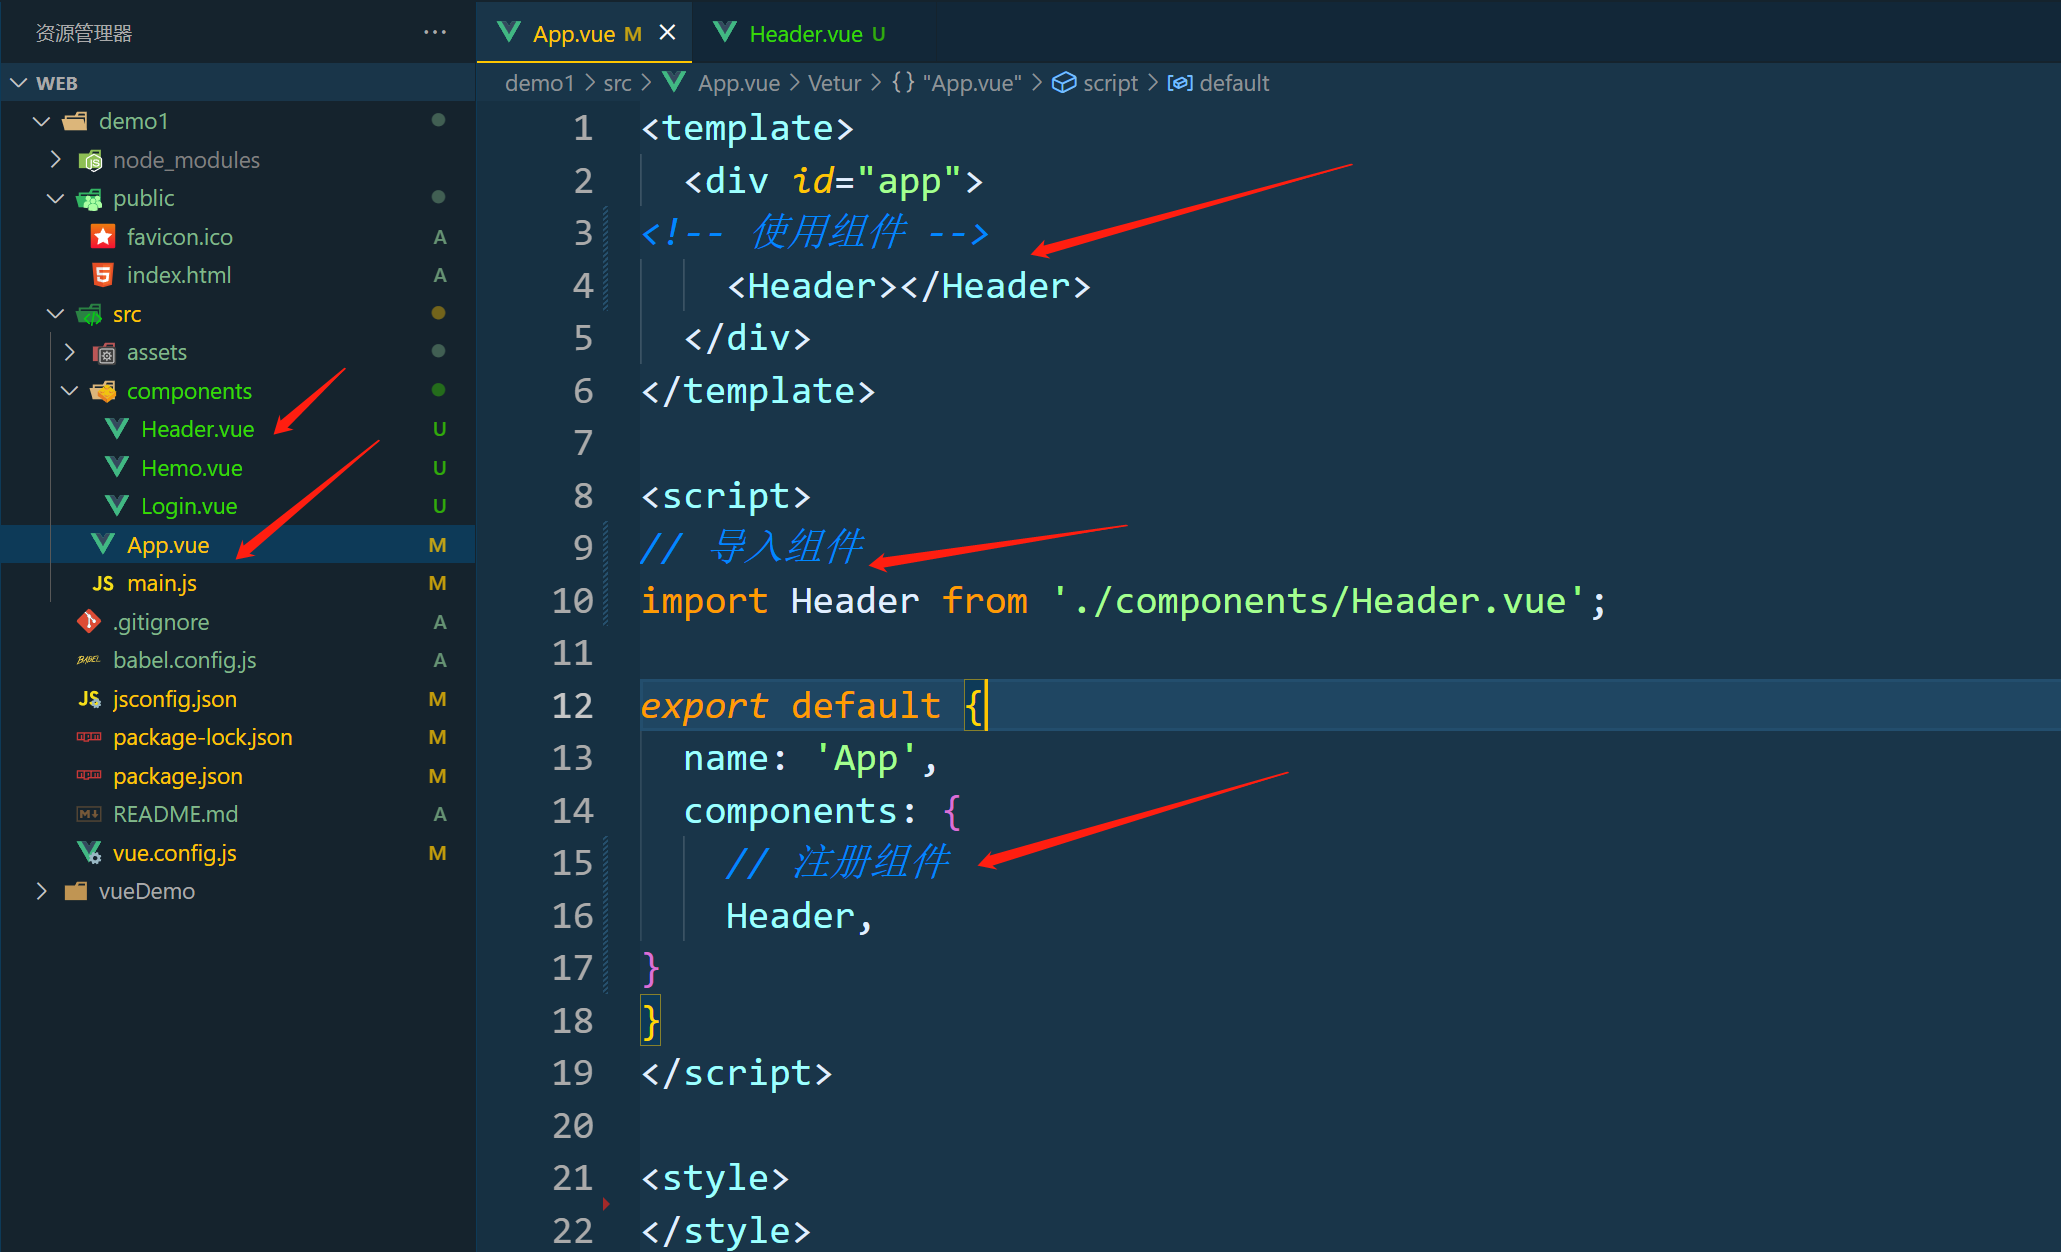The width and height of the screenshot is (2061, 1252).
Task: Click the src folder icon
Action: (90, 314)
